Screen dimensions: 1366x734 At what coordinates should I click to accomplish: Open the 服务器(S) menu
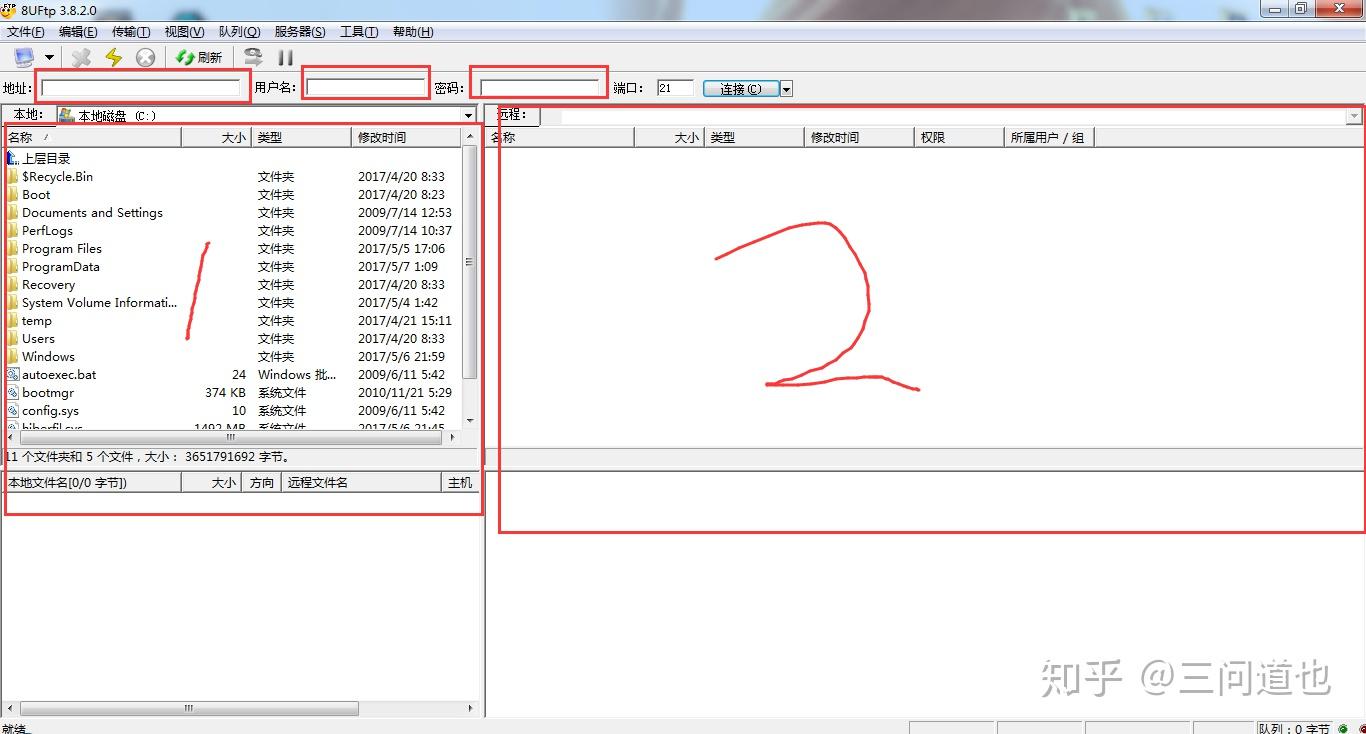pos(300,32)
